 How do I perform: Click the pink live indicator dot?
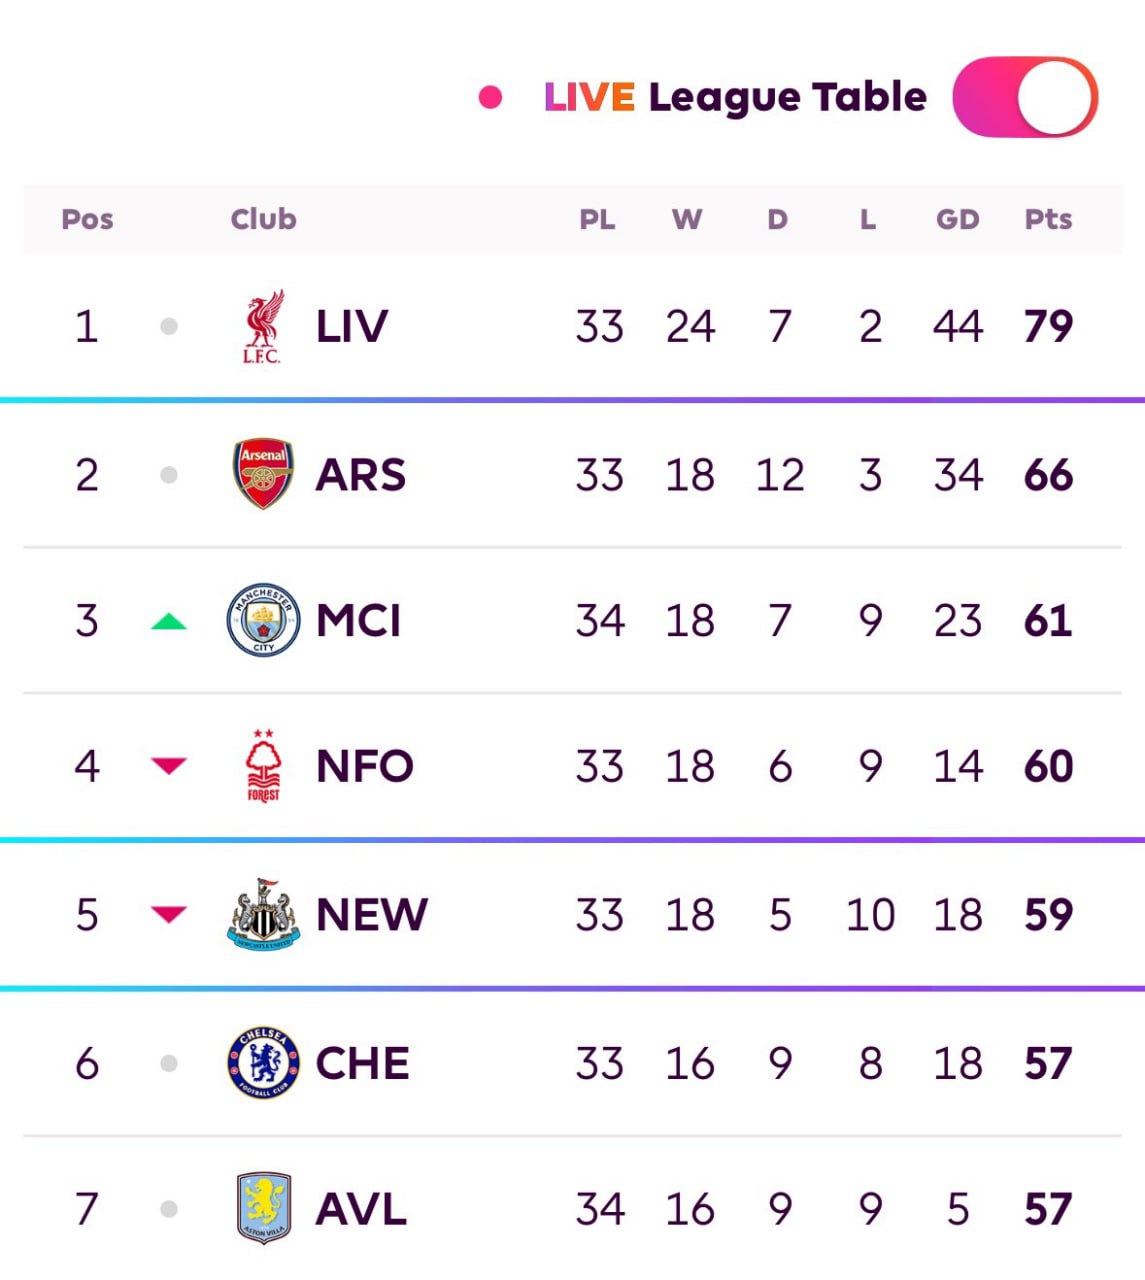click(x=490, y=97)
